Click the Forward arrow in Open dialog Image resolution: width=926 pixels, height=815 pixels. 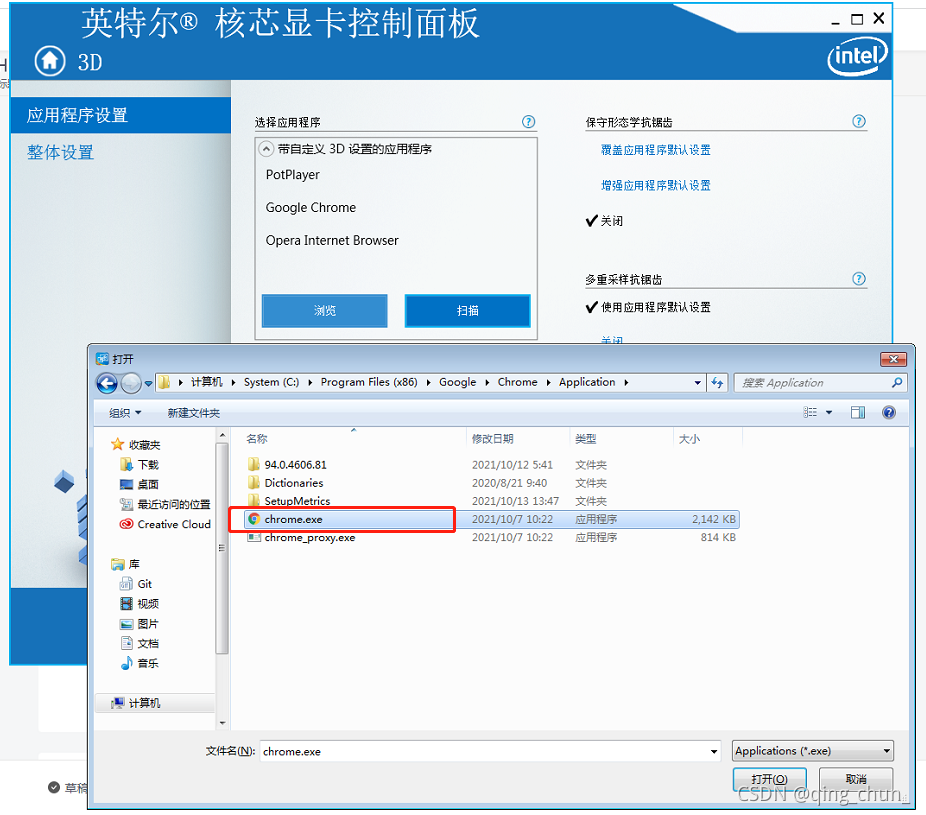point(131,383)
